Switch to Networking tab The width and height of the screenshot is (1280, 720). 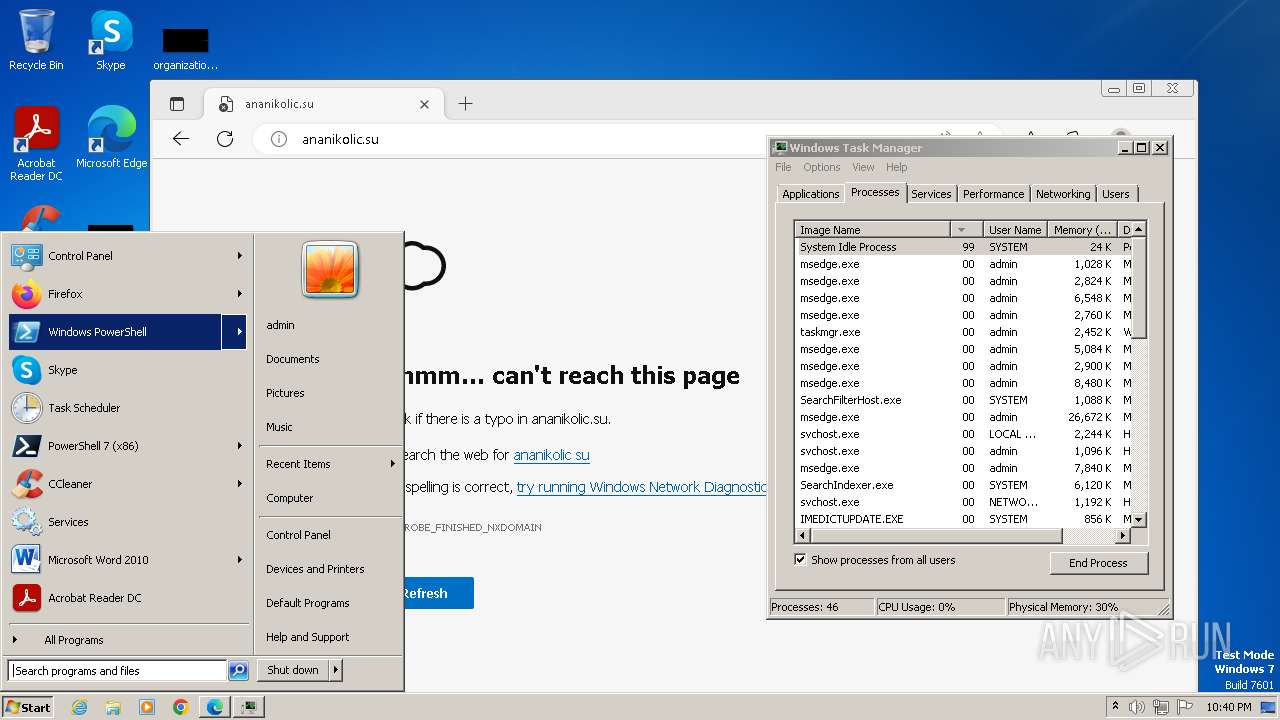[x=1063, y=194]
